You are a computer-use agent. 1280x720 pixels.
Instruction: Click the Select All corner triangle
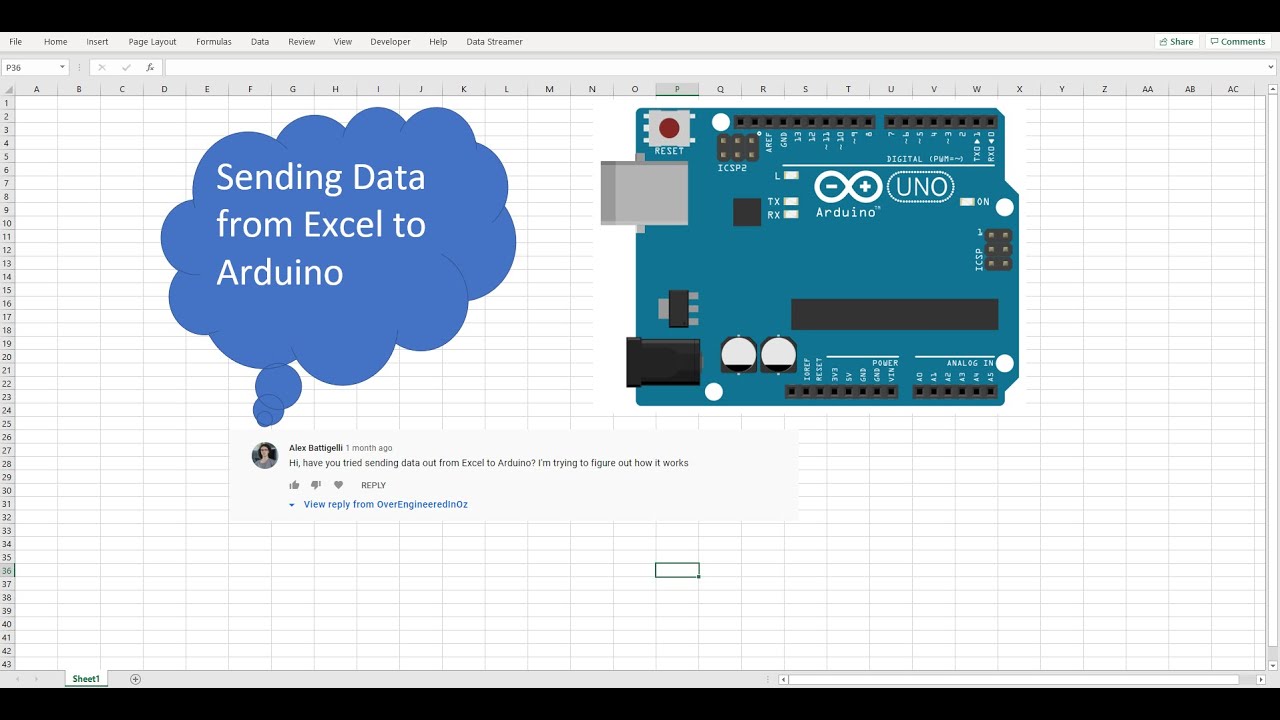coord(7,89)
